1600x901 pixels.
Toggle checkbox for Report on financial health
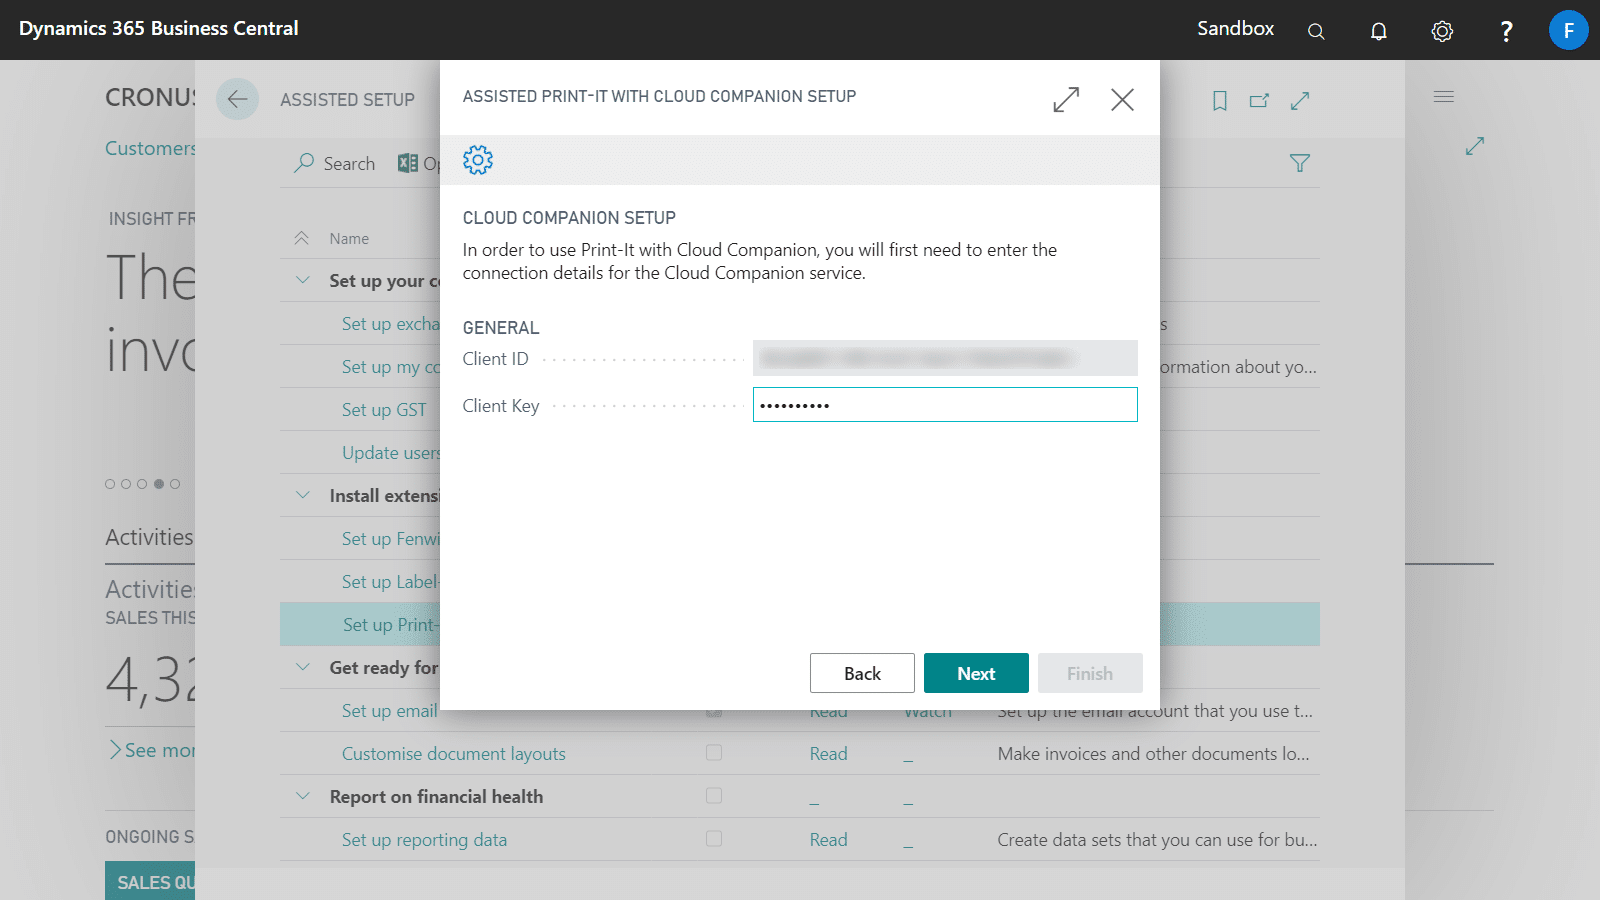tap(714, 796)
